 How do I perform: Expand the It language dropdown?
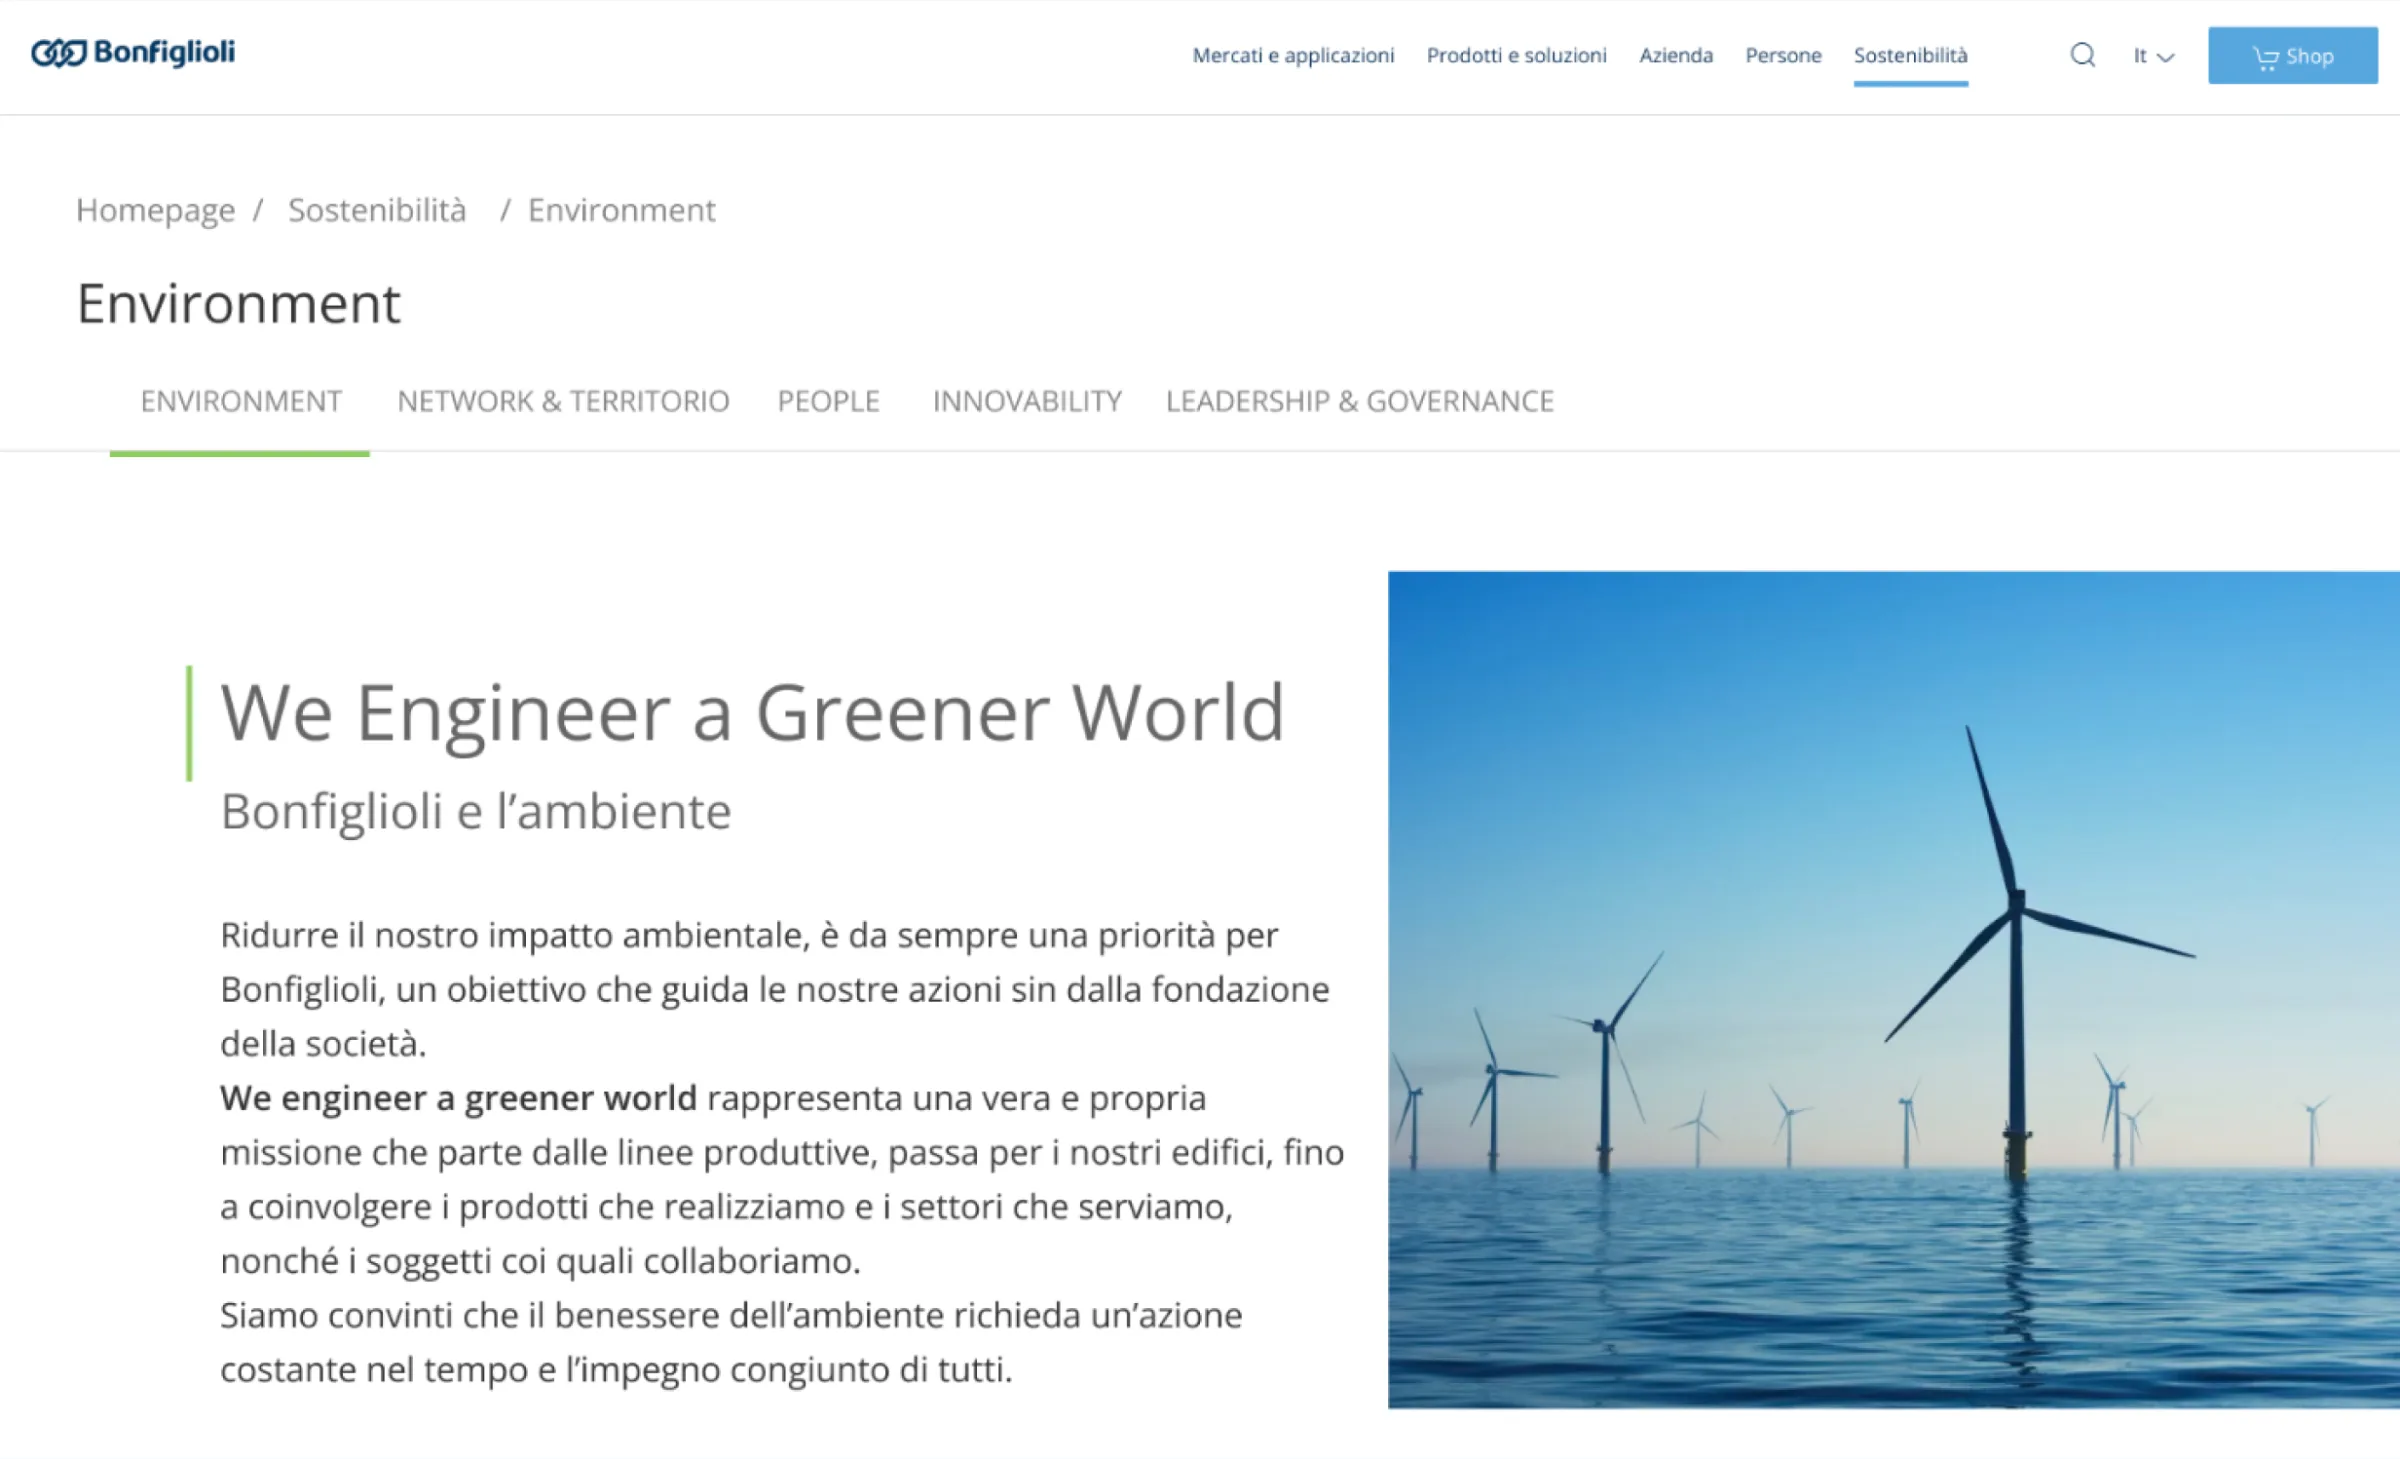coord(2153,56)
